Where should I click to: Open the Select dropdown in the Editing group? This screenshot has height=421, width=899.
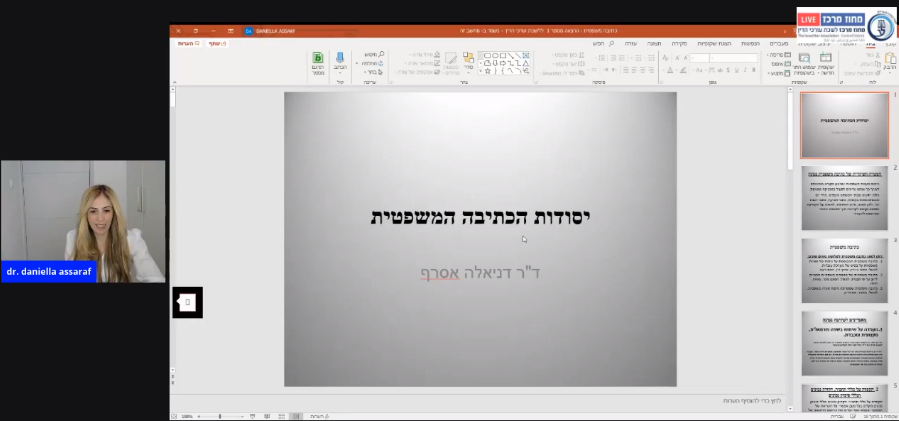[x=373, y=72]
